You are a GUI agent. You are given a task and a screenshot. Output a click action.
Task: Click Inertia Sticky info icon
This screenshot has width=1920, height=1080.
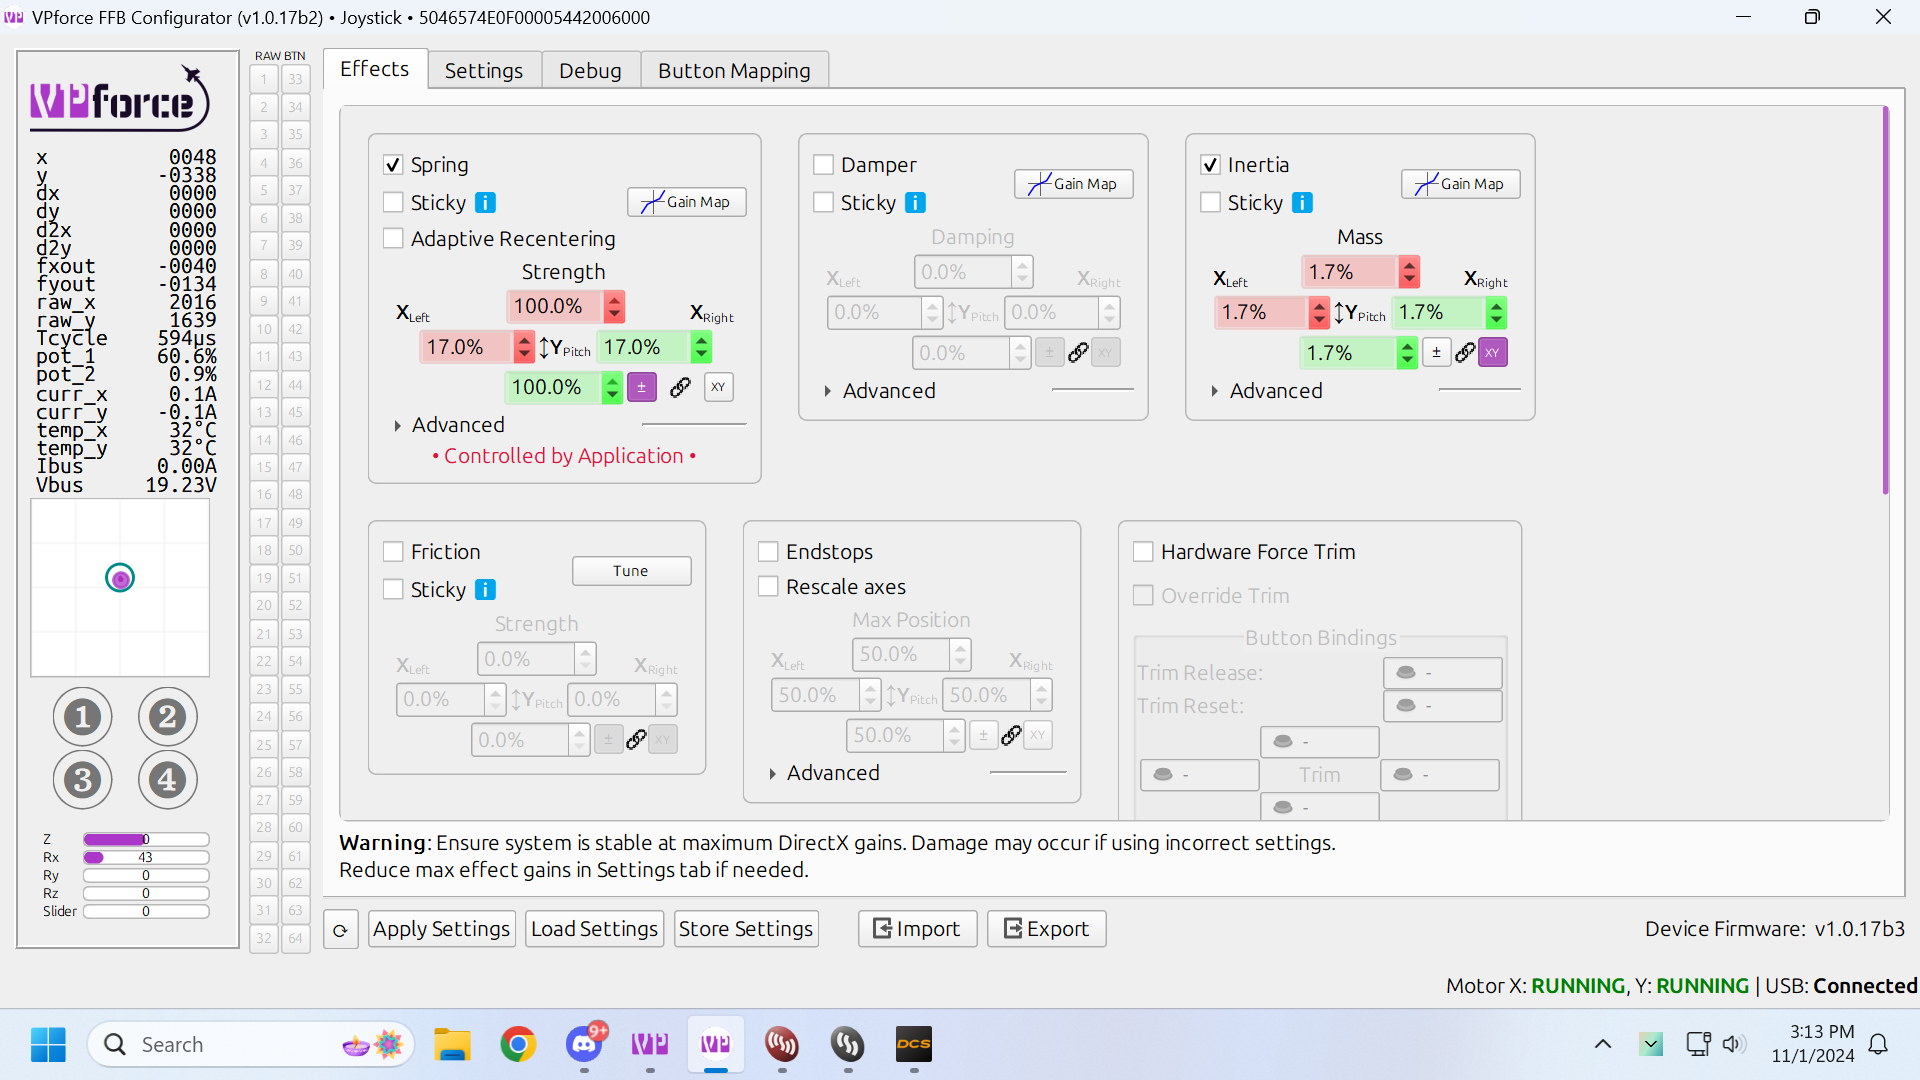click(1302, 203)
